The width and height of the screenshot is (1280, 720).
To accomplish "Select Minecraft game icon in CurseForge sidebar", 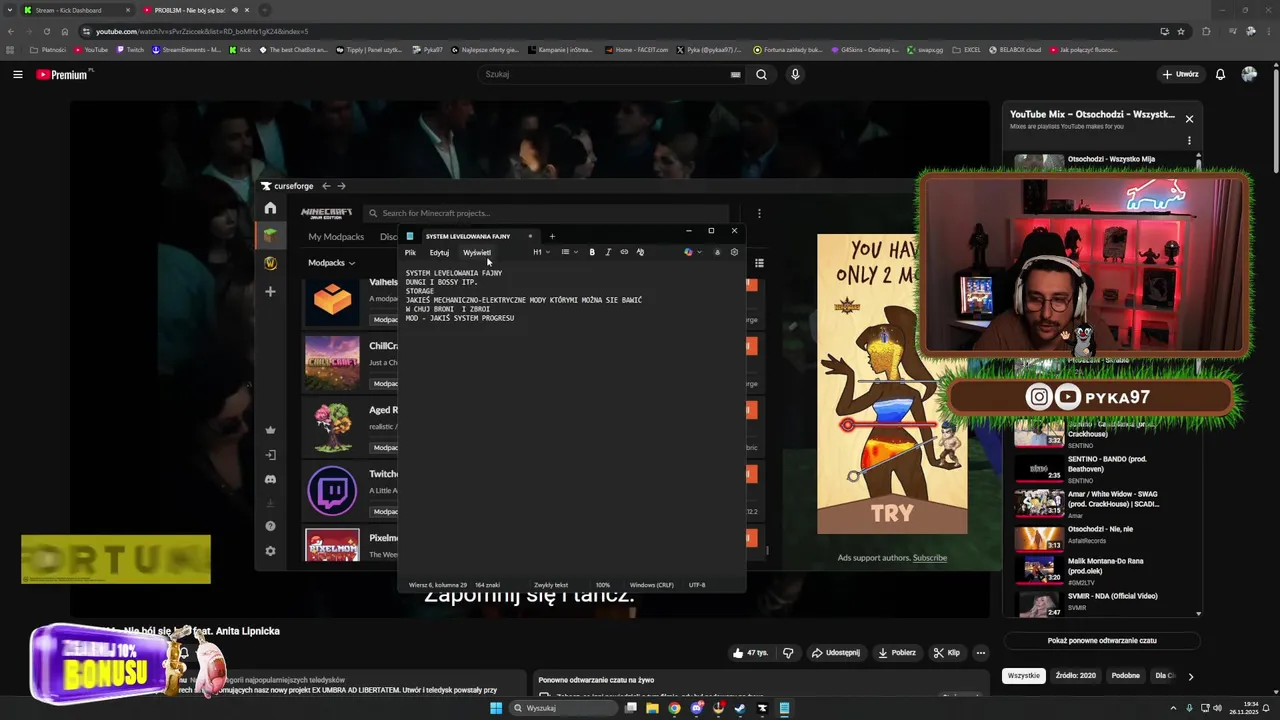I will pyautogui.click(x=270, y=235).
